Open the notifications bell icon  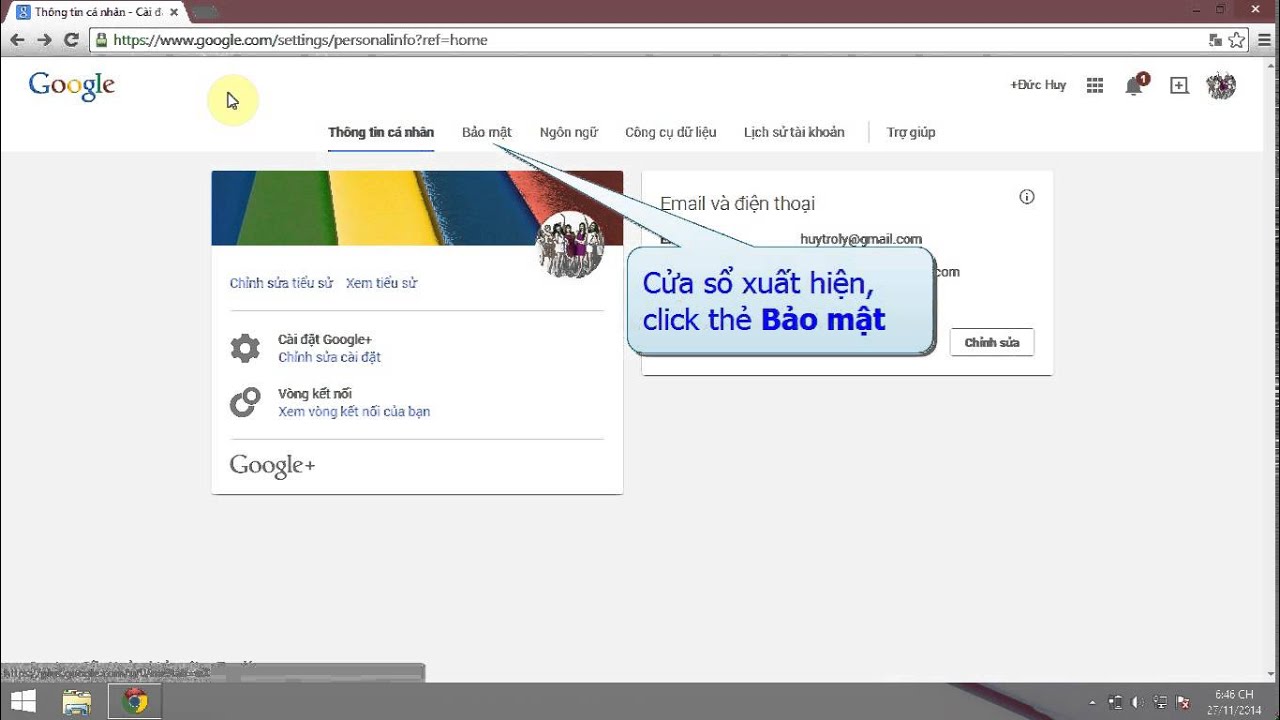click(x=1134, y=86)
